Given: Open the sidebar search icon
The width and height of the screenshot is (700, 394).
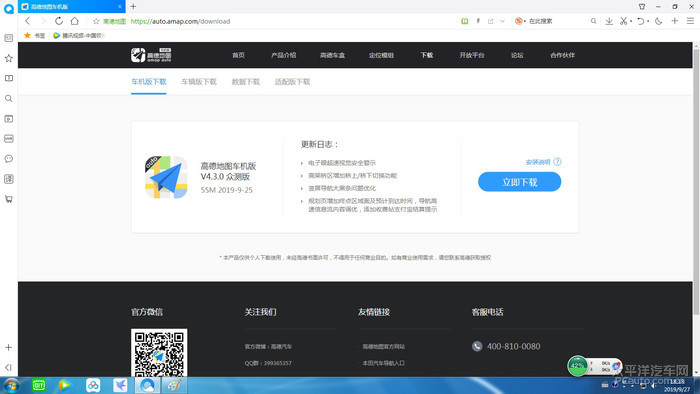Looking at the screenshot, I should [8, 98].
